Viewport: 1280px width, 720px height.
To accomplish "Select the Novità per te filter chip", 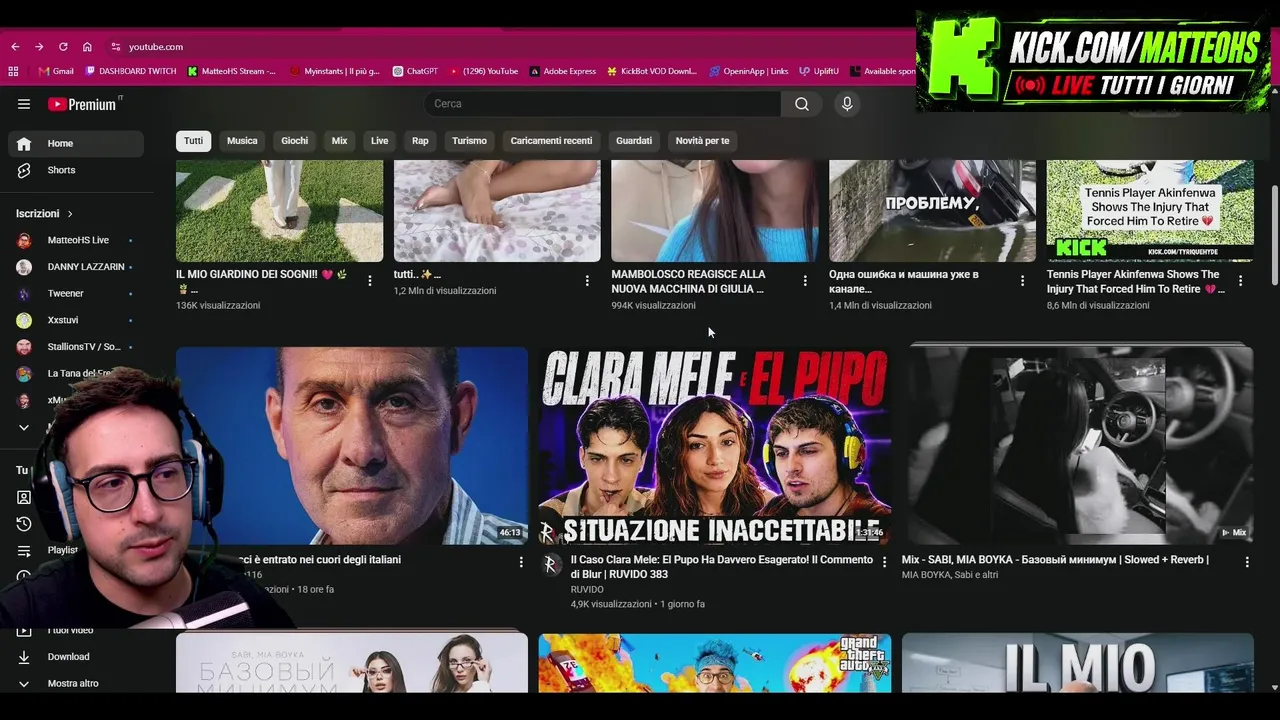I will pyautogui.click(x=703, y=141).
